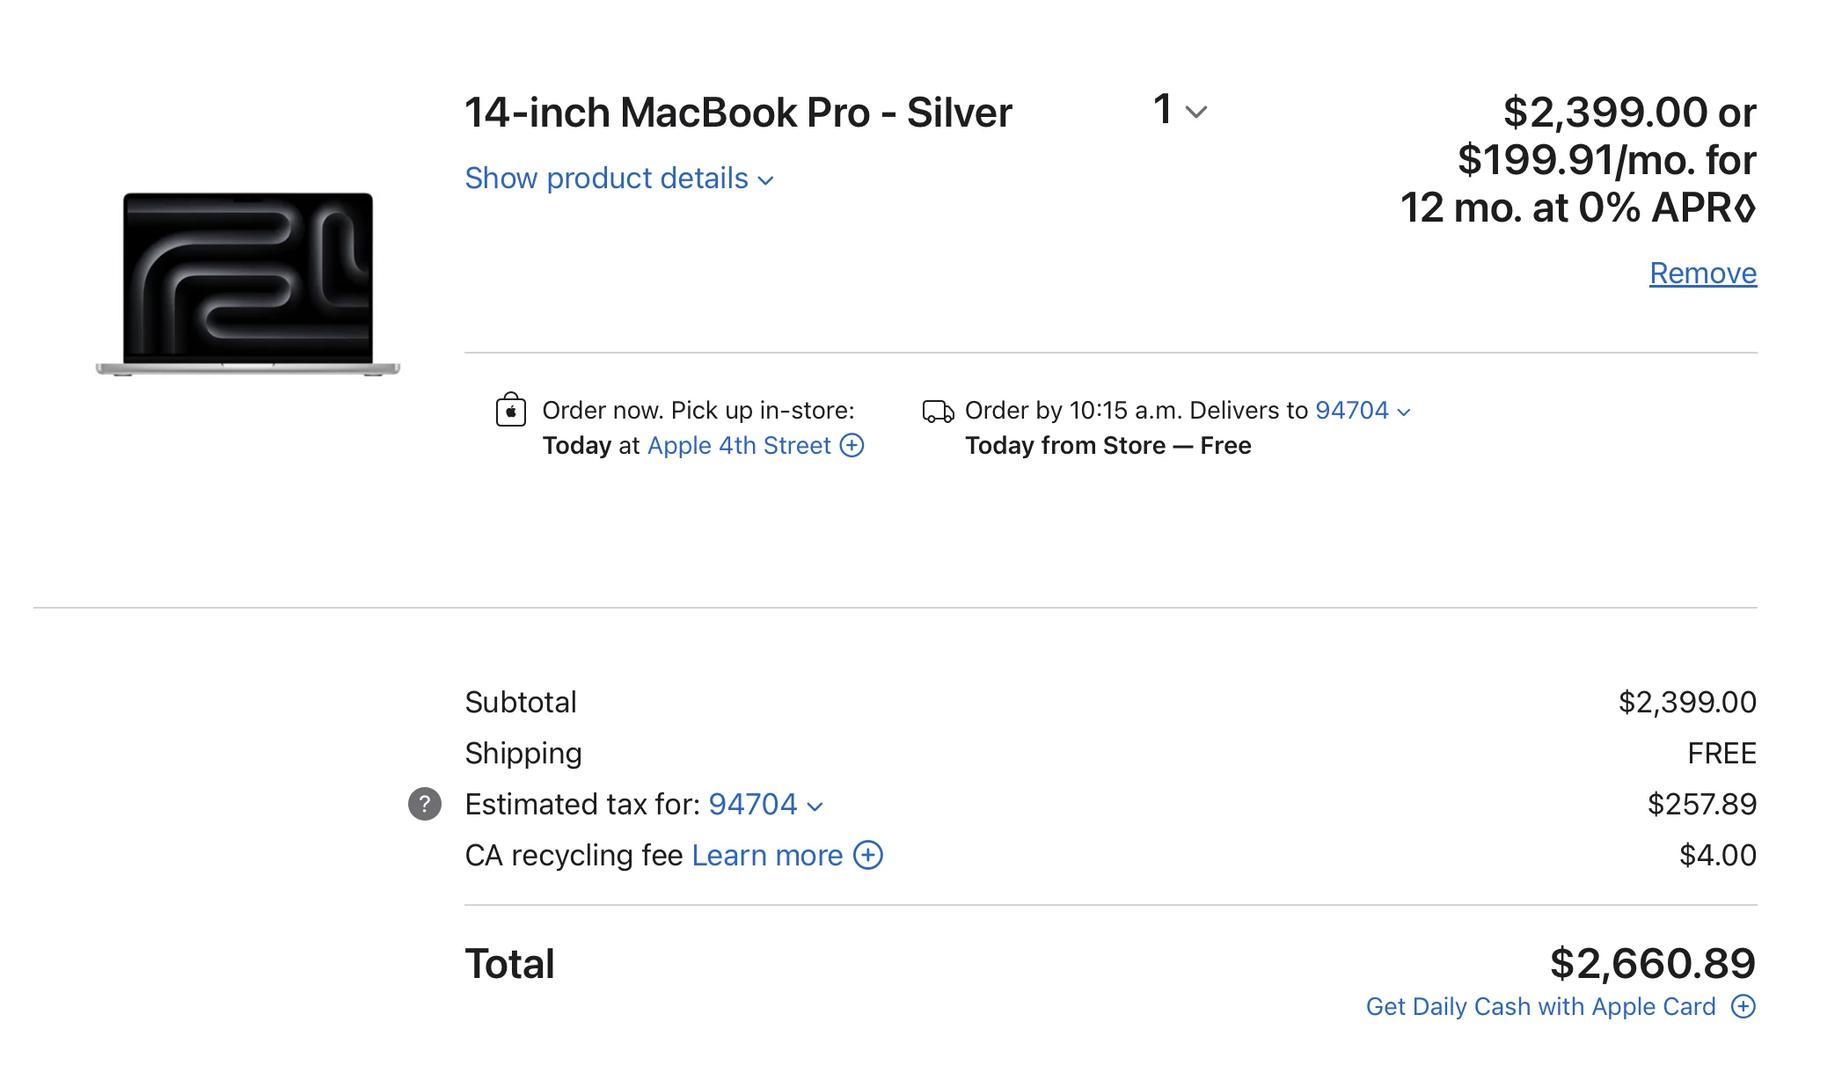Click chevron beside estimated tax ZIP code
This screenshot has width=1842, height=1080.
click(x=815, y=806)
